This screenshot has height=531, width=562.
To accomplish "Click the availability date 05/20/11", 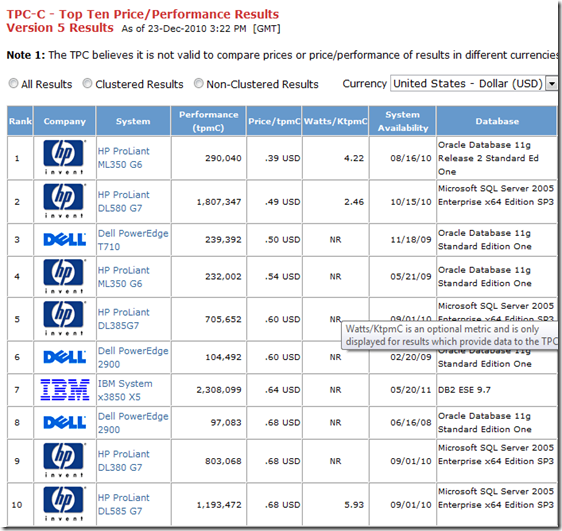I will coord(411,390).
